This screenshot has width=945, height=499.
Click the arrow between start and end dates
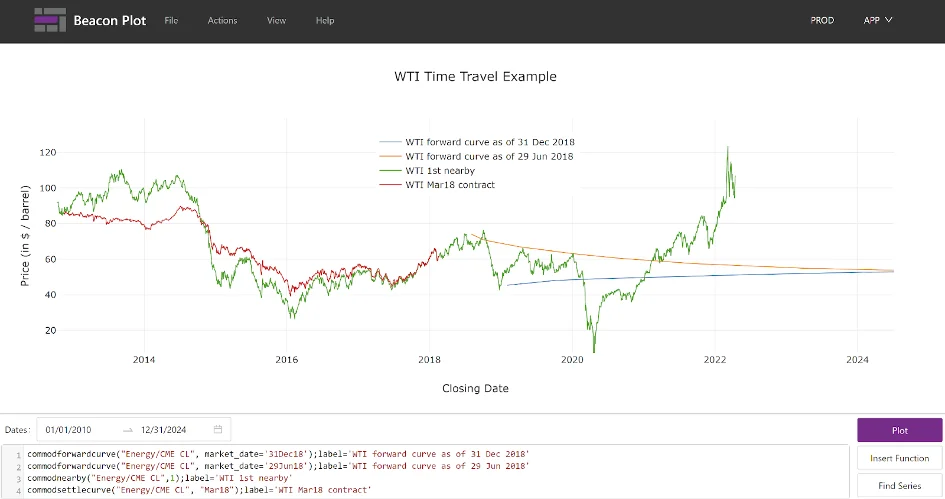128,430
